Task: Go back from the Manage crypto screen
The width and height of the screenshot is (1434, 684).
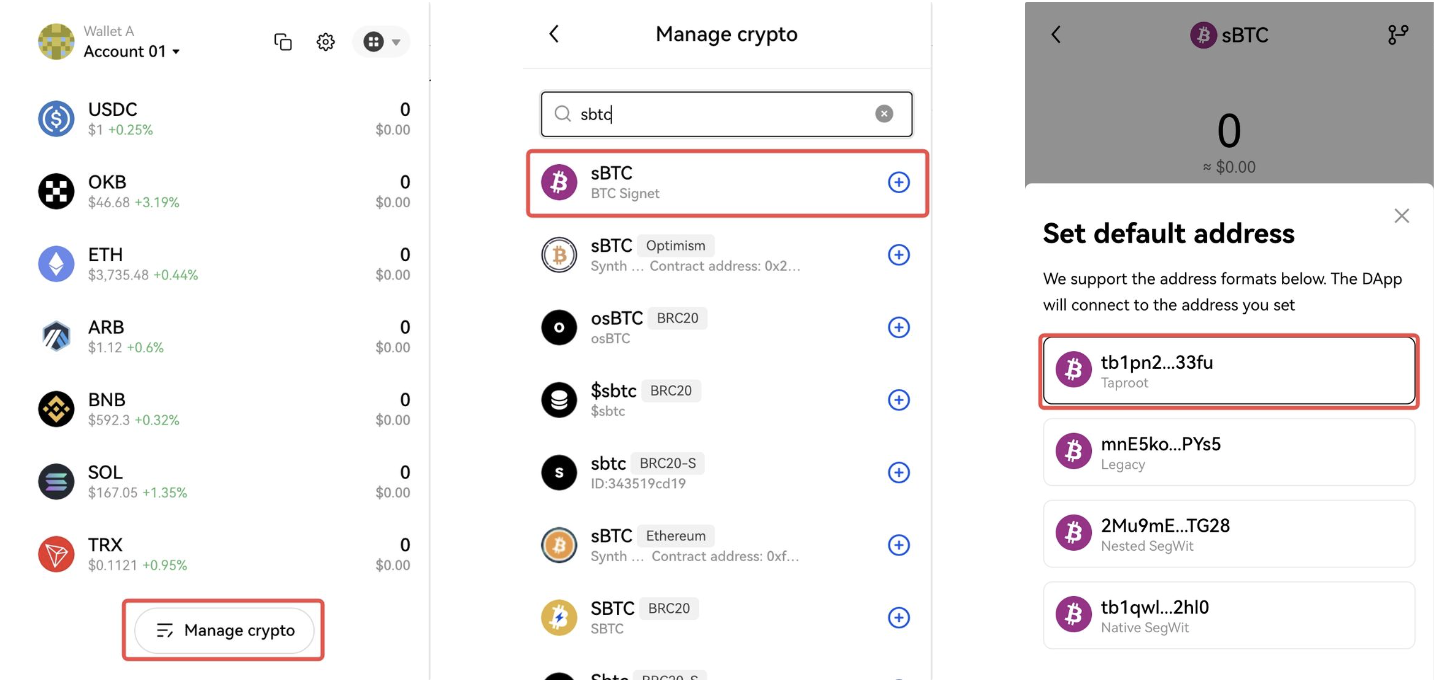Action: click(554, 34)
